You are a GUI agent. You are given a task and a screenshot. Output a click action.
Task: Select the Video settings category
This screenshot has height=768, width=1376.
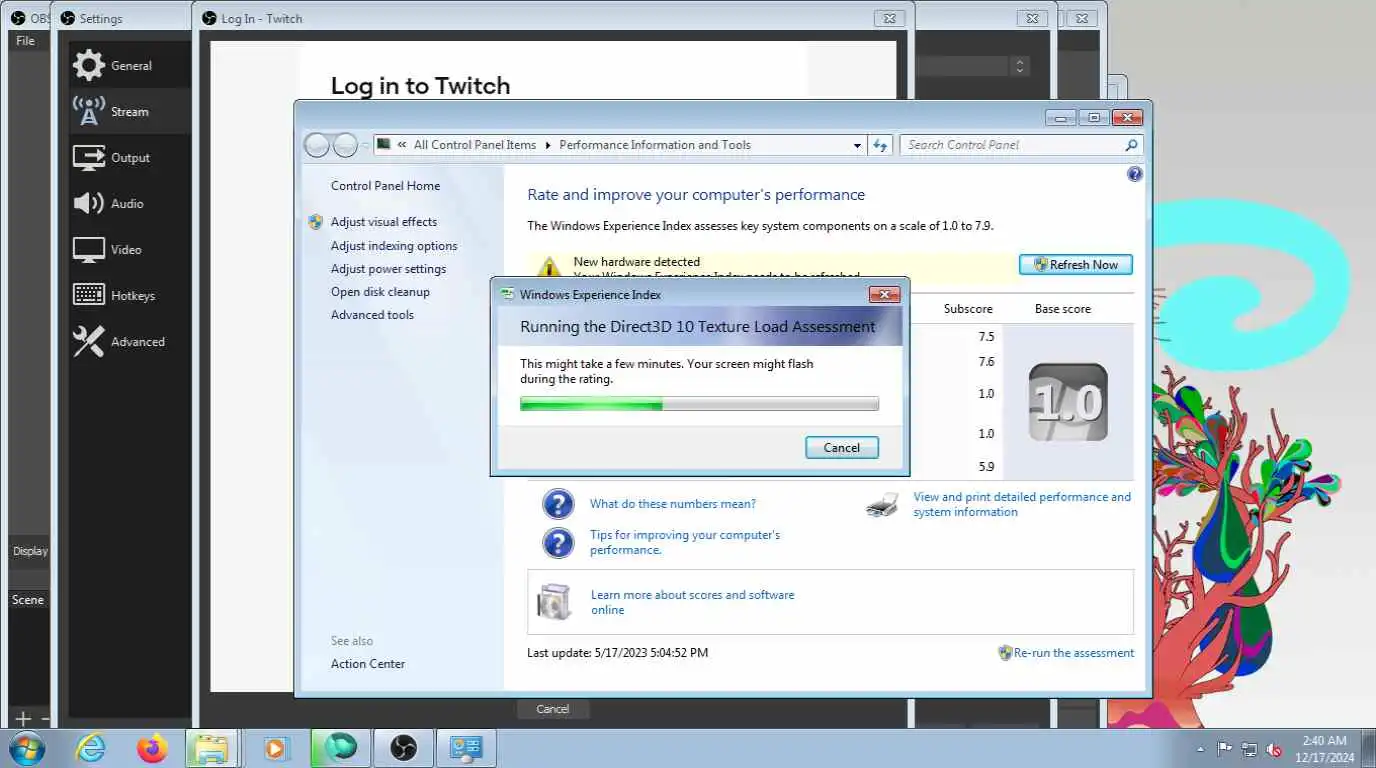click(130, 250)
